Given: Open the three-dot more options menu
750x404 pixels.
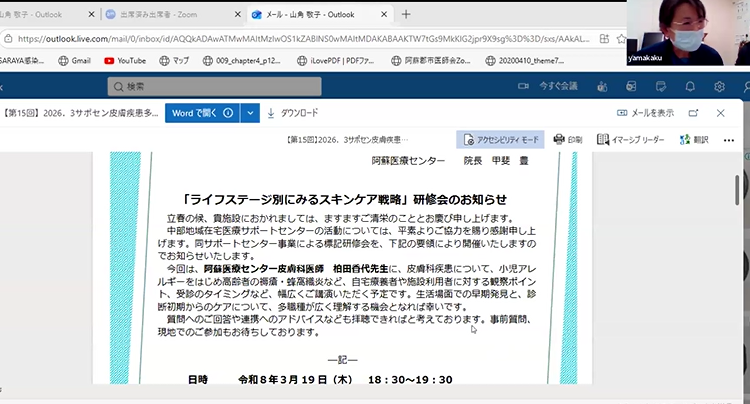Looking at the screenshot, I should tap(730, 139).
